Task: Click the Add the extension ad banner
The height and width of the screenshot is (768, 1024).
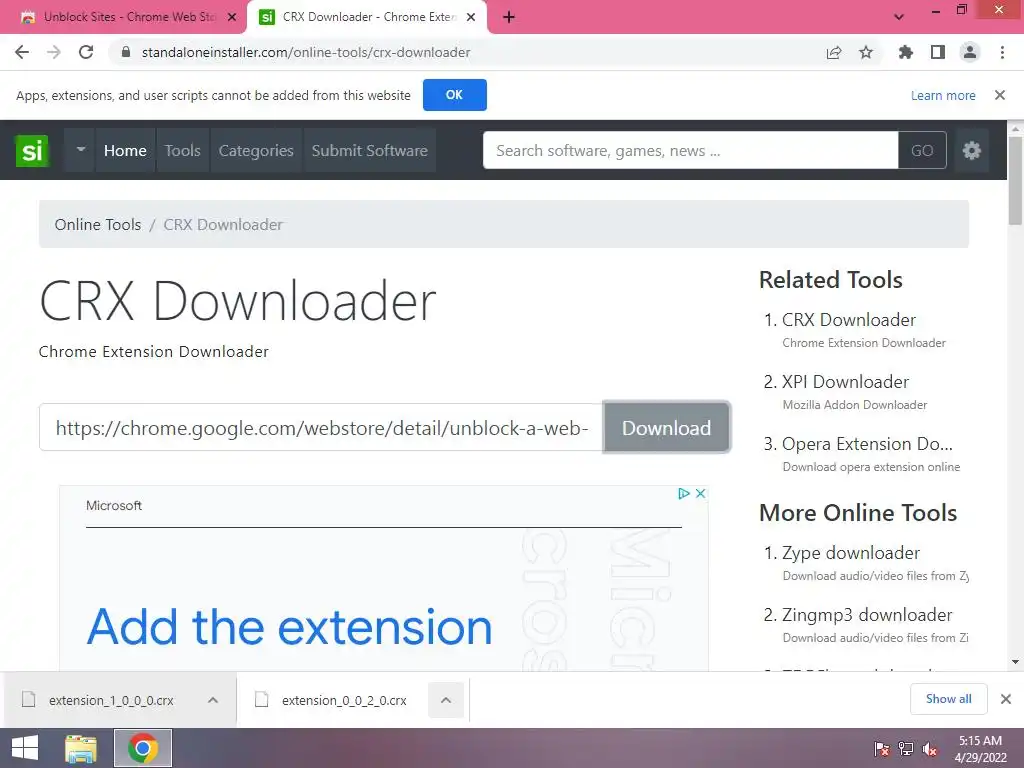Action: pyautogui.click(x=289, y=627)
